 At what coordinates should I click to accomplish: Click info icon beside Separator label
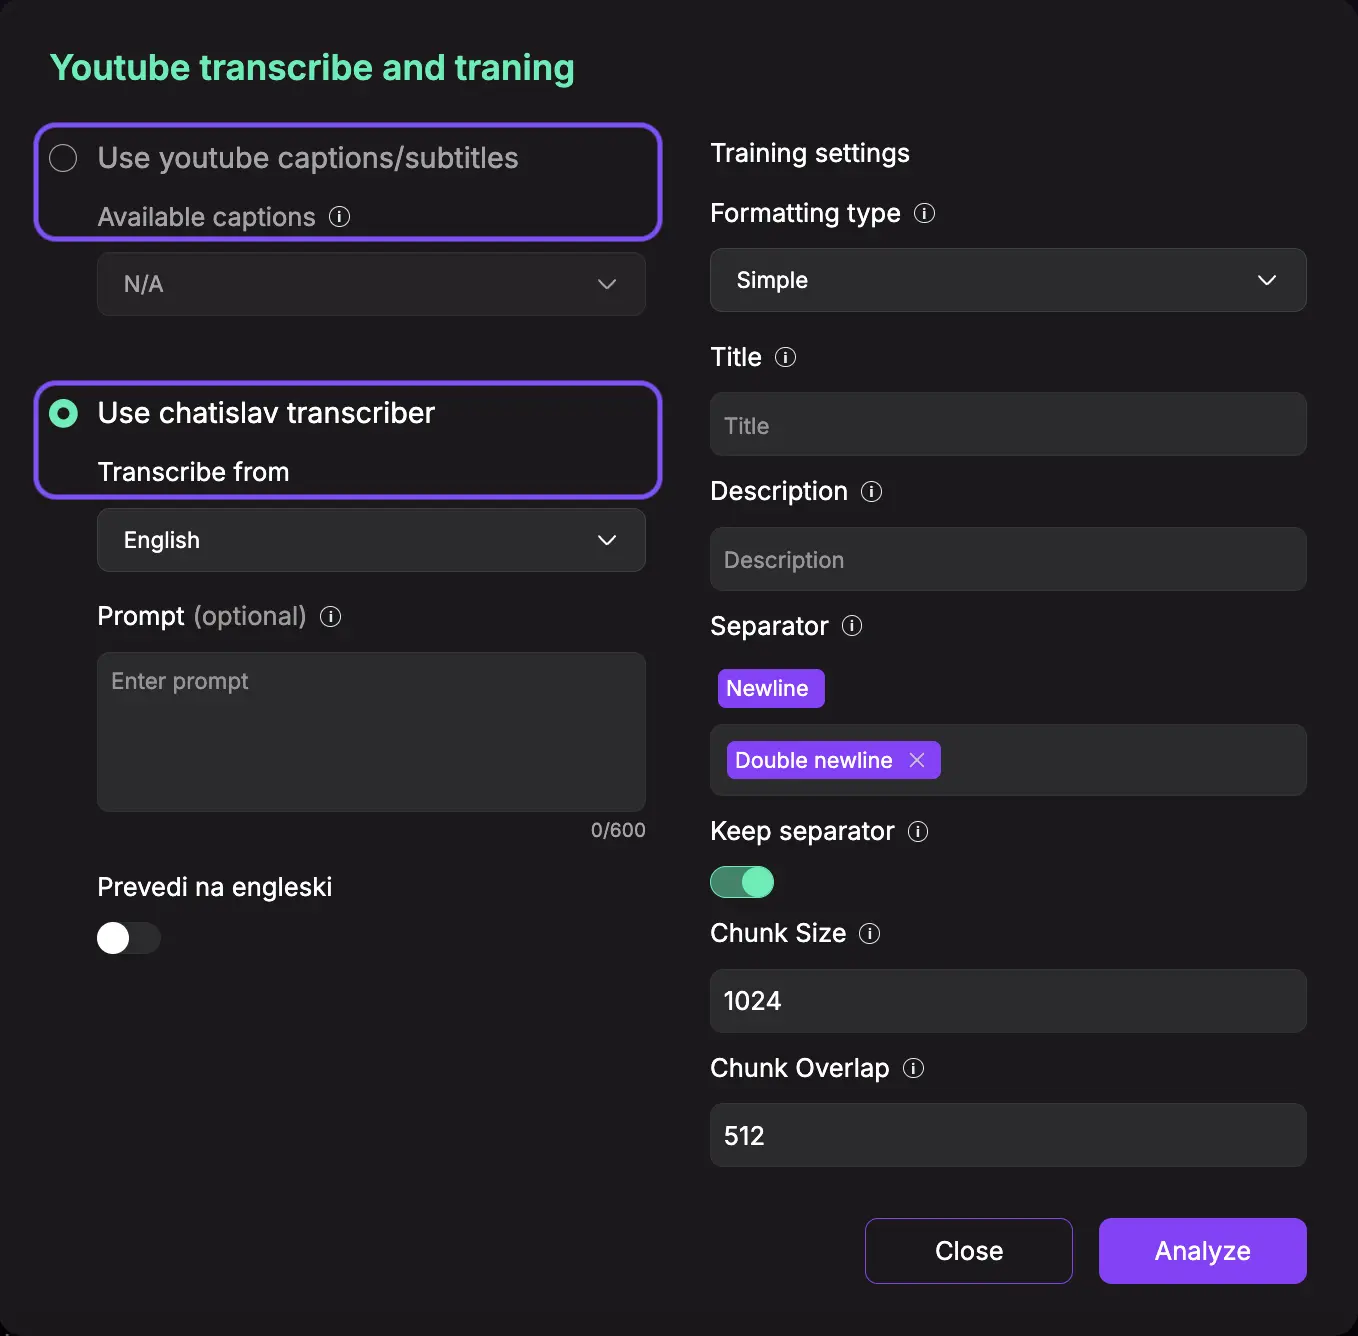pos(852,626)
